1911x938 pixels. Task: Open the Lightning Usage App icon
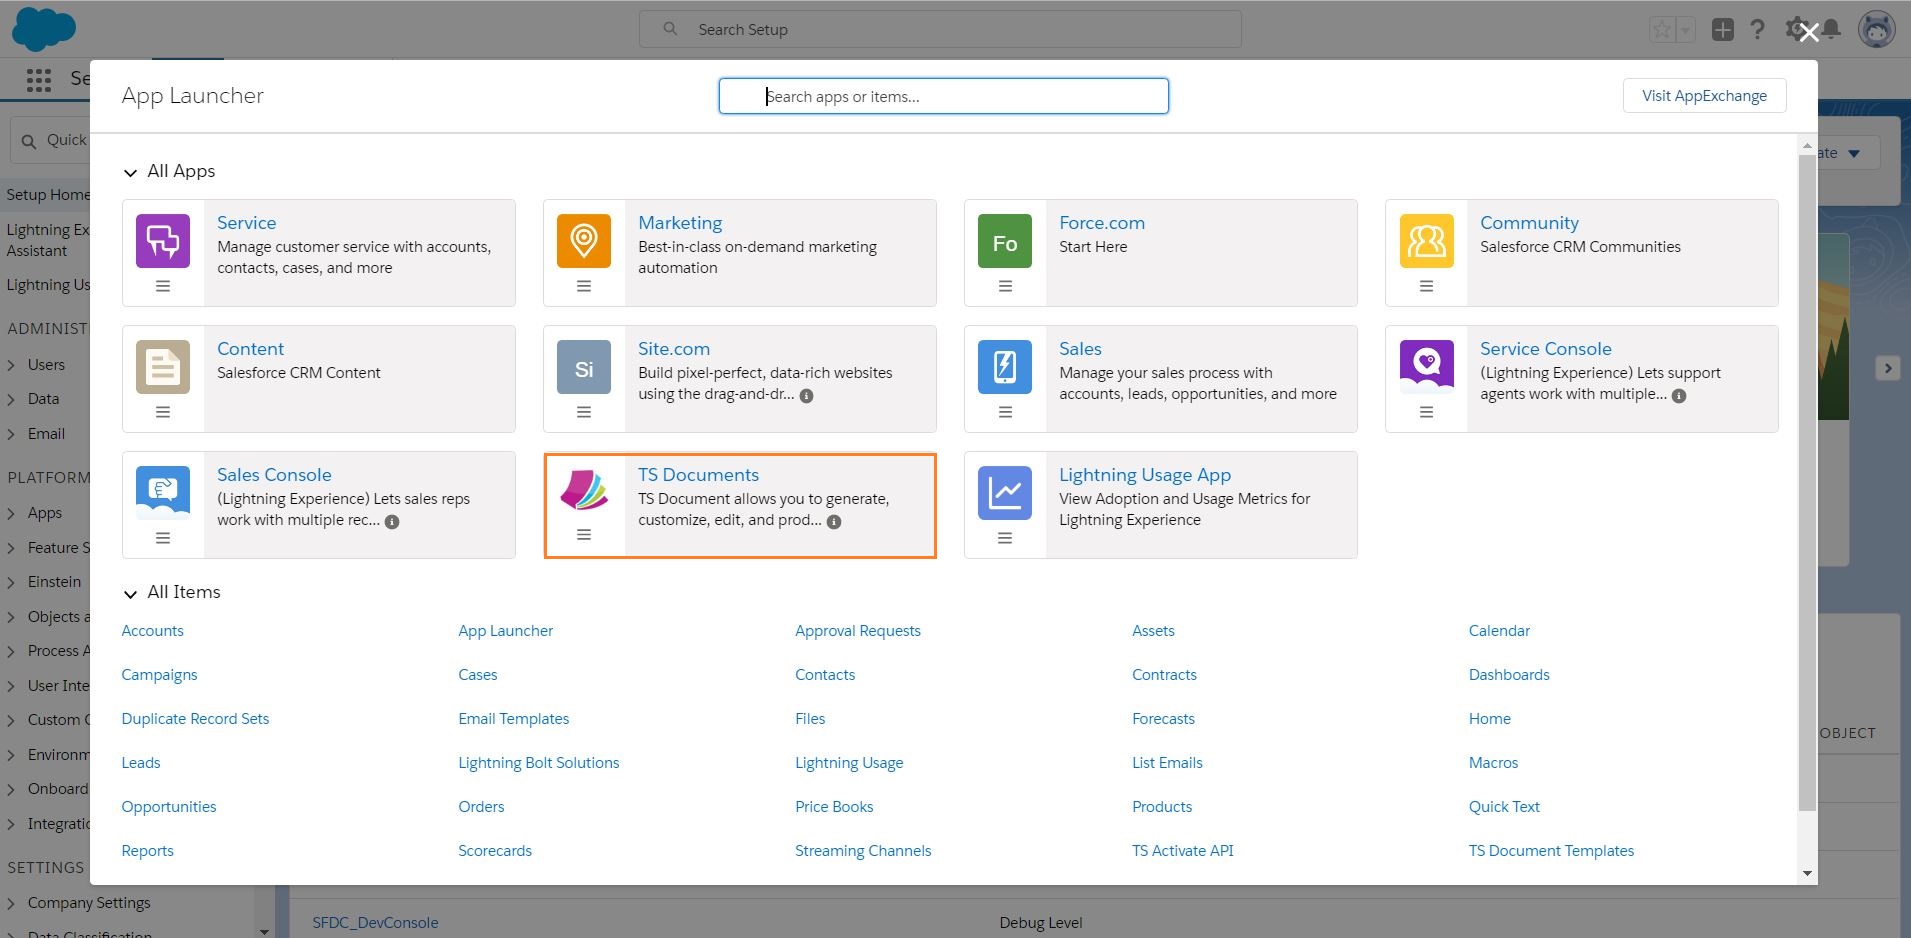(1005, 492)
